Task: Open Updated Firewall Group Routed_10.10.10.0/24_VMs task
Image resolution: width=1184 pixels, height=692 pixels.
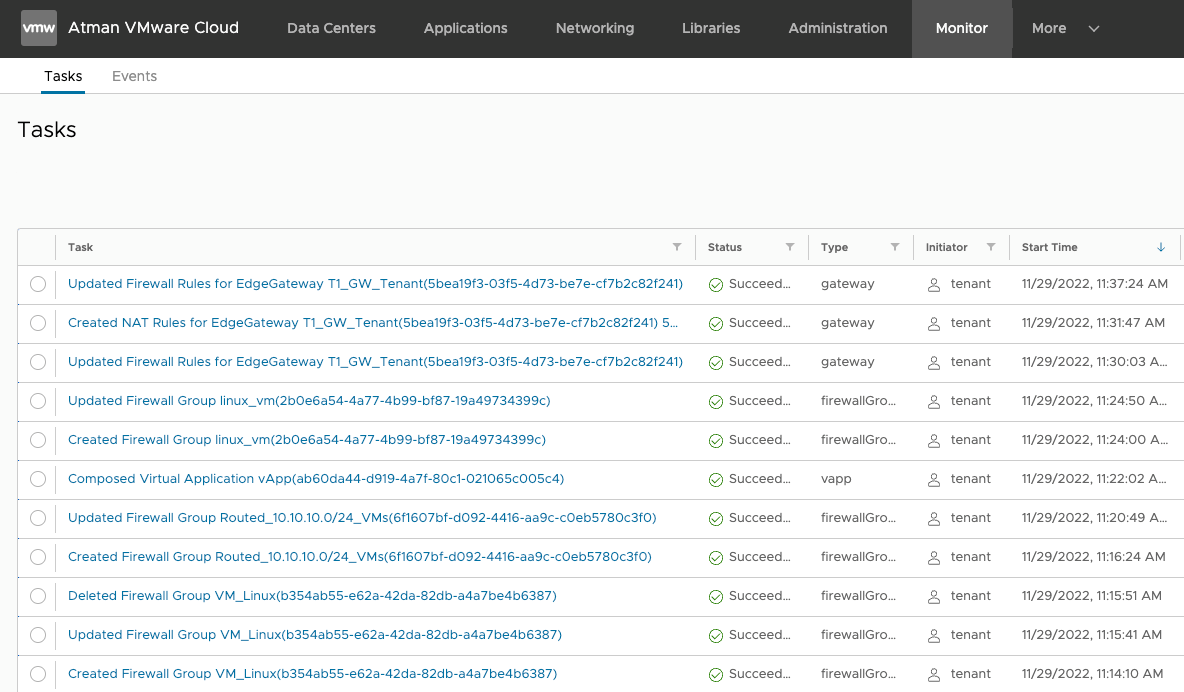Action: 362,518
